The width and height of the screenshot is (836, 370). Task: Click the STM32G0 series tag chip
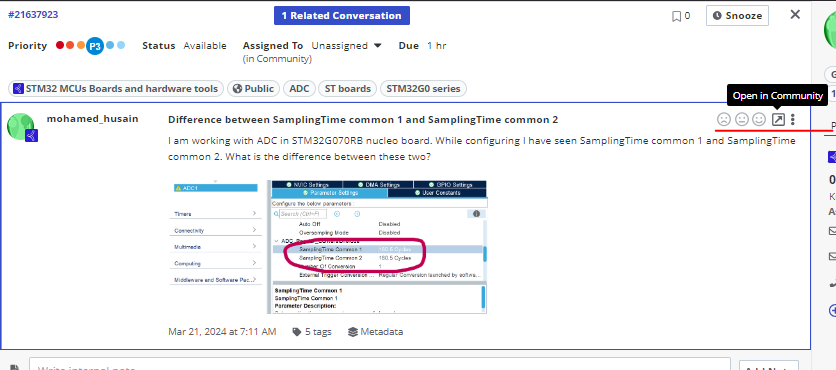click(423, 89)
